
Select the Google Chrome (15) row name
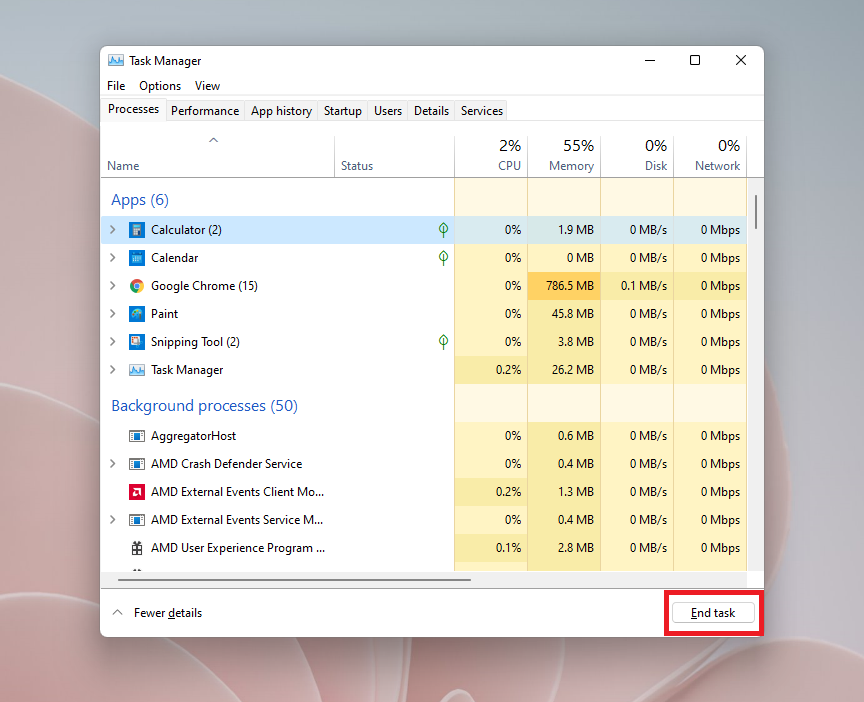tap(204, 286)
